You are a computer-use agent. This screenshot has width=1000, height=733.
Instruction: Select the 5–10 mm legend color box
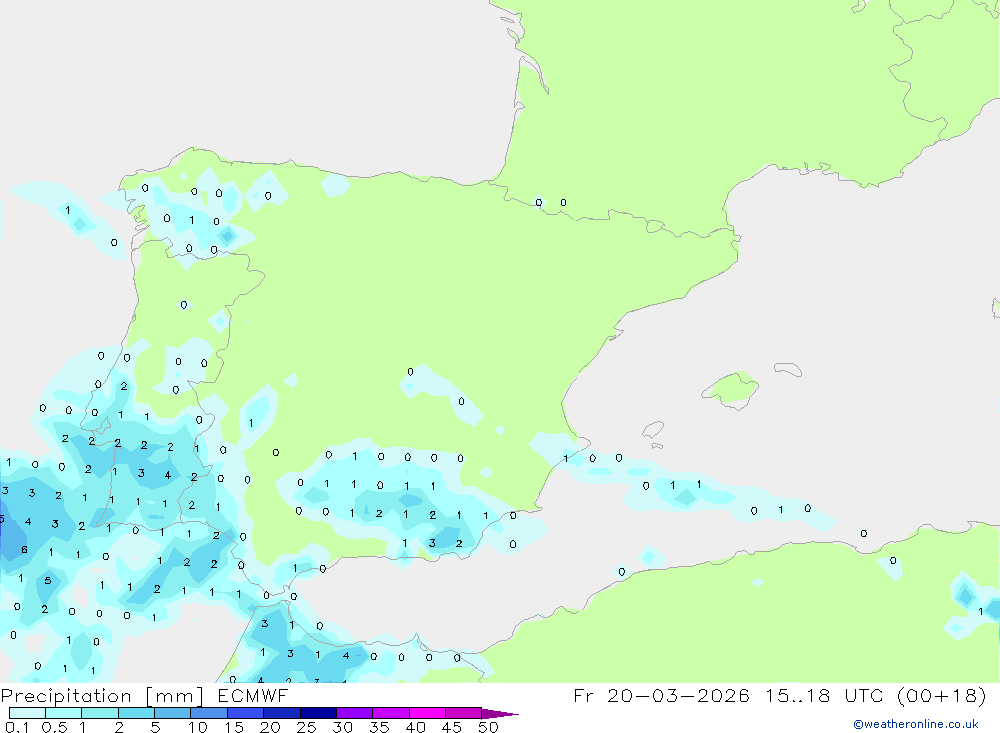tap(172, 713)
